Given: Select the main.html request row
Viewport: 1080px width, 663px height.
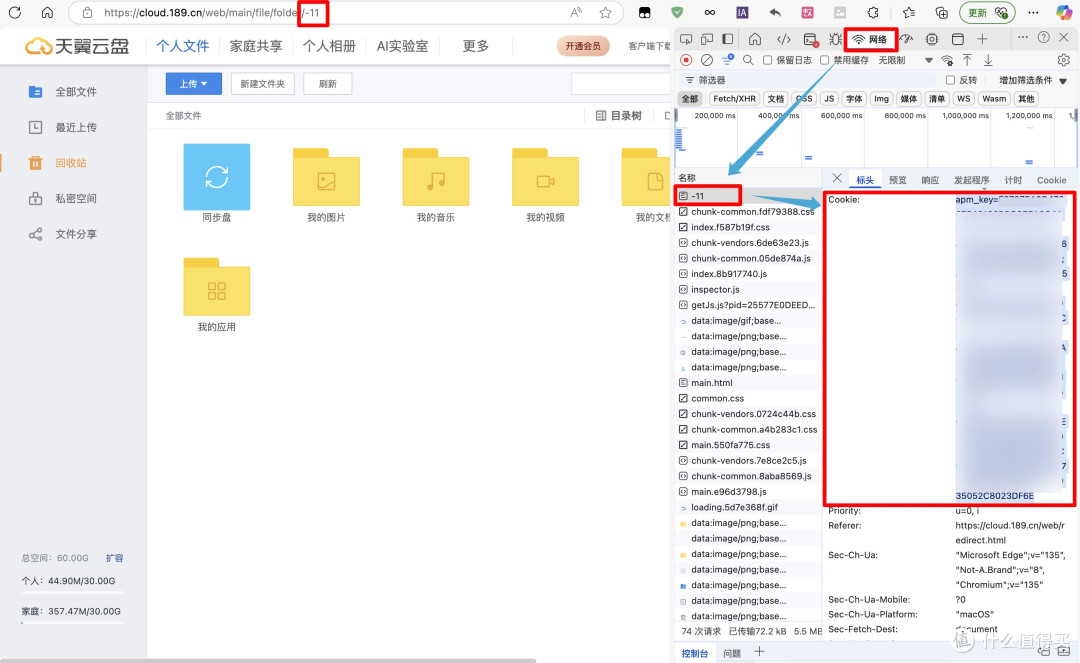Looking at the screenshot, I should pyautogui.click(x=748, y=383).
